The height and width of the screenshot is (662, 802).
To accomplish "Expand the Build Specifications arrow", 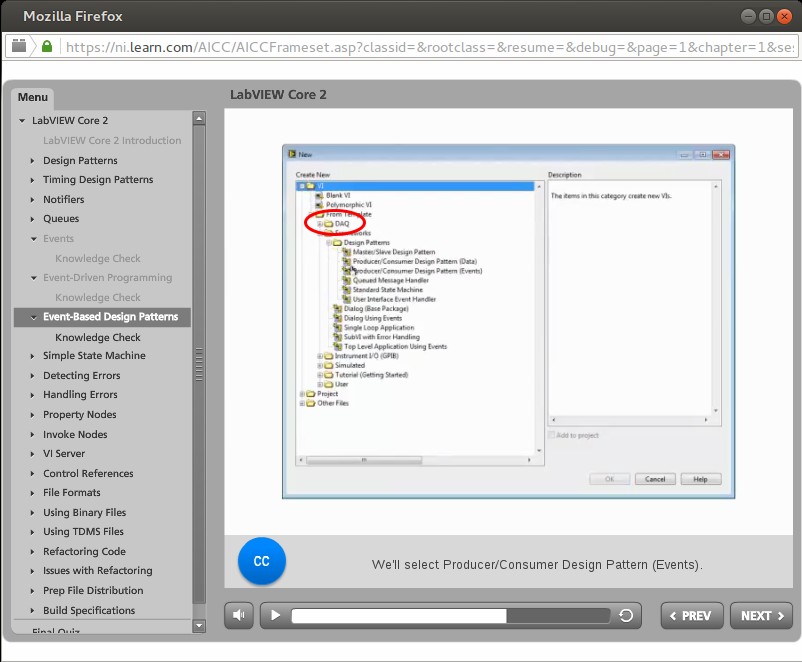I will (x=32, y=611).
